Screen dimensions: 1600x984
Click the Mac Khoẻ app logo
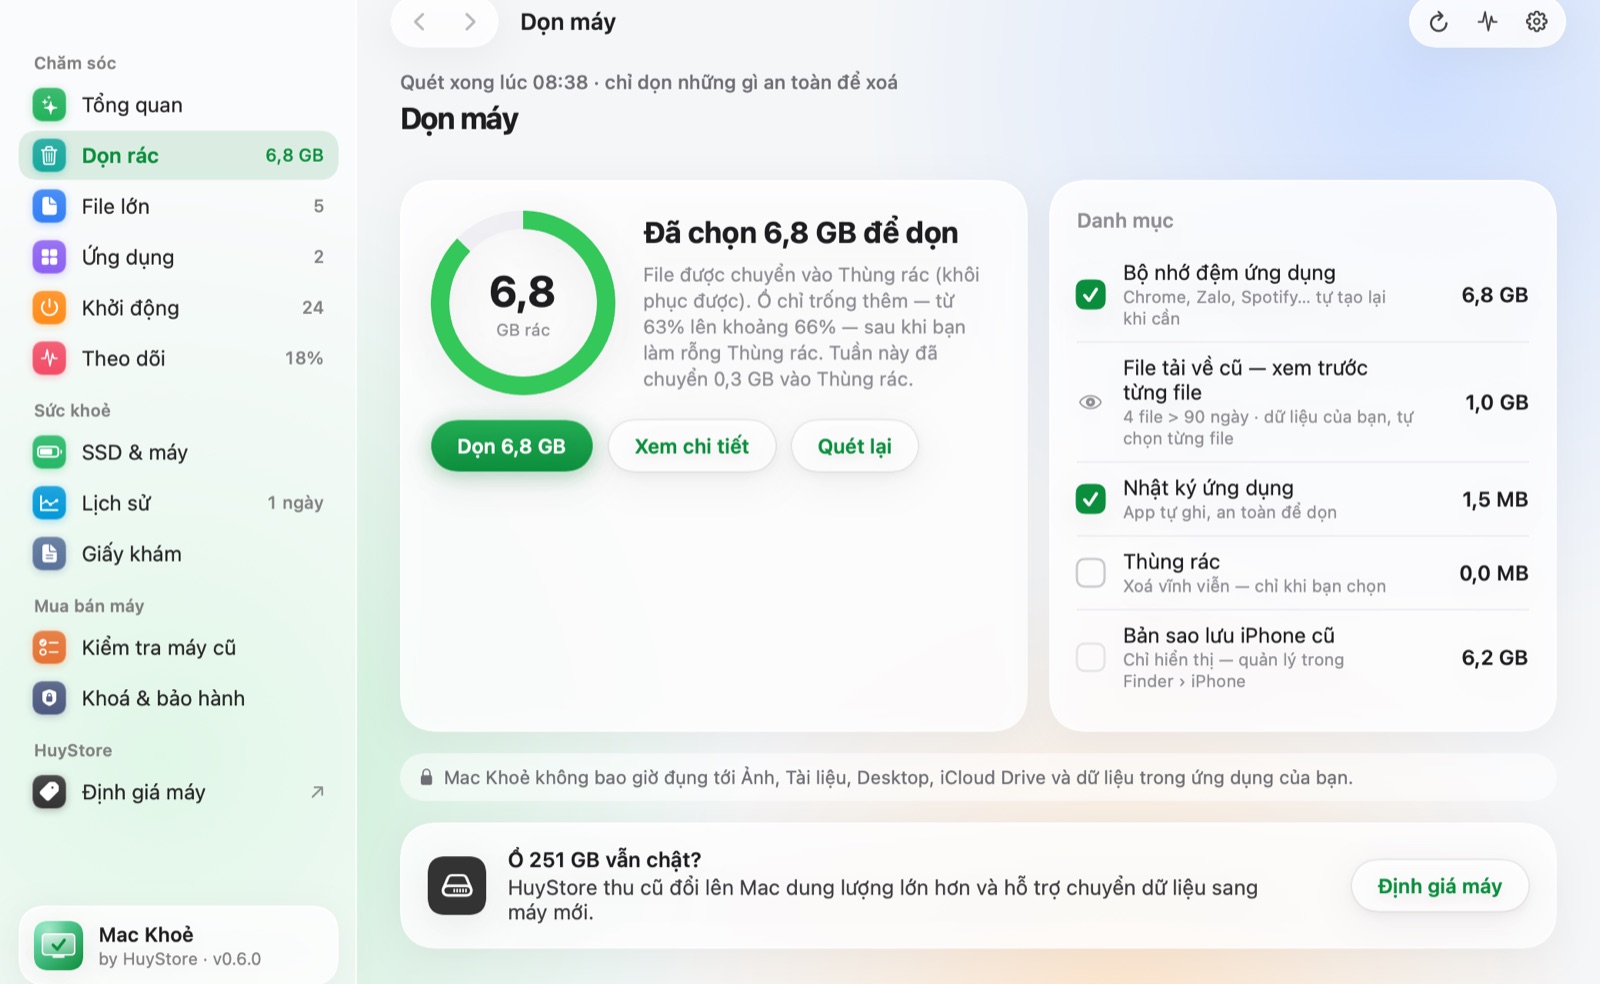59,946
